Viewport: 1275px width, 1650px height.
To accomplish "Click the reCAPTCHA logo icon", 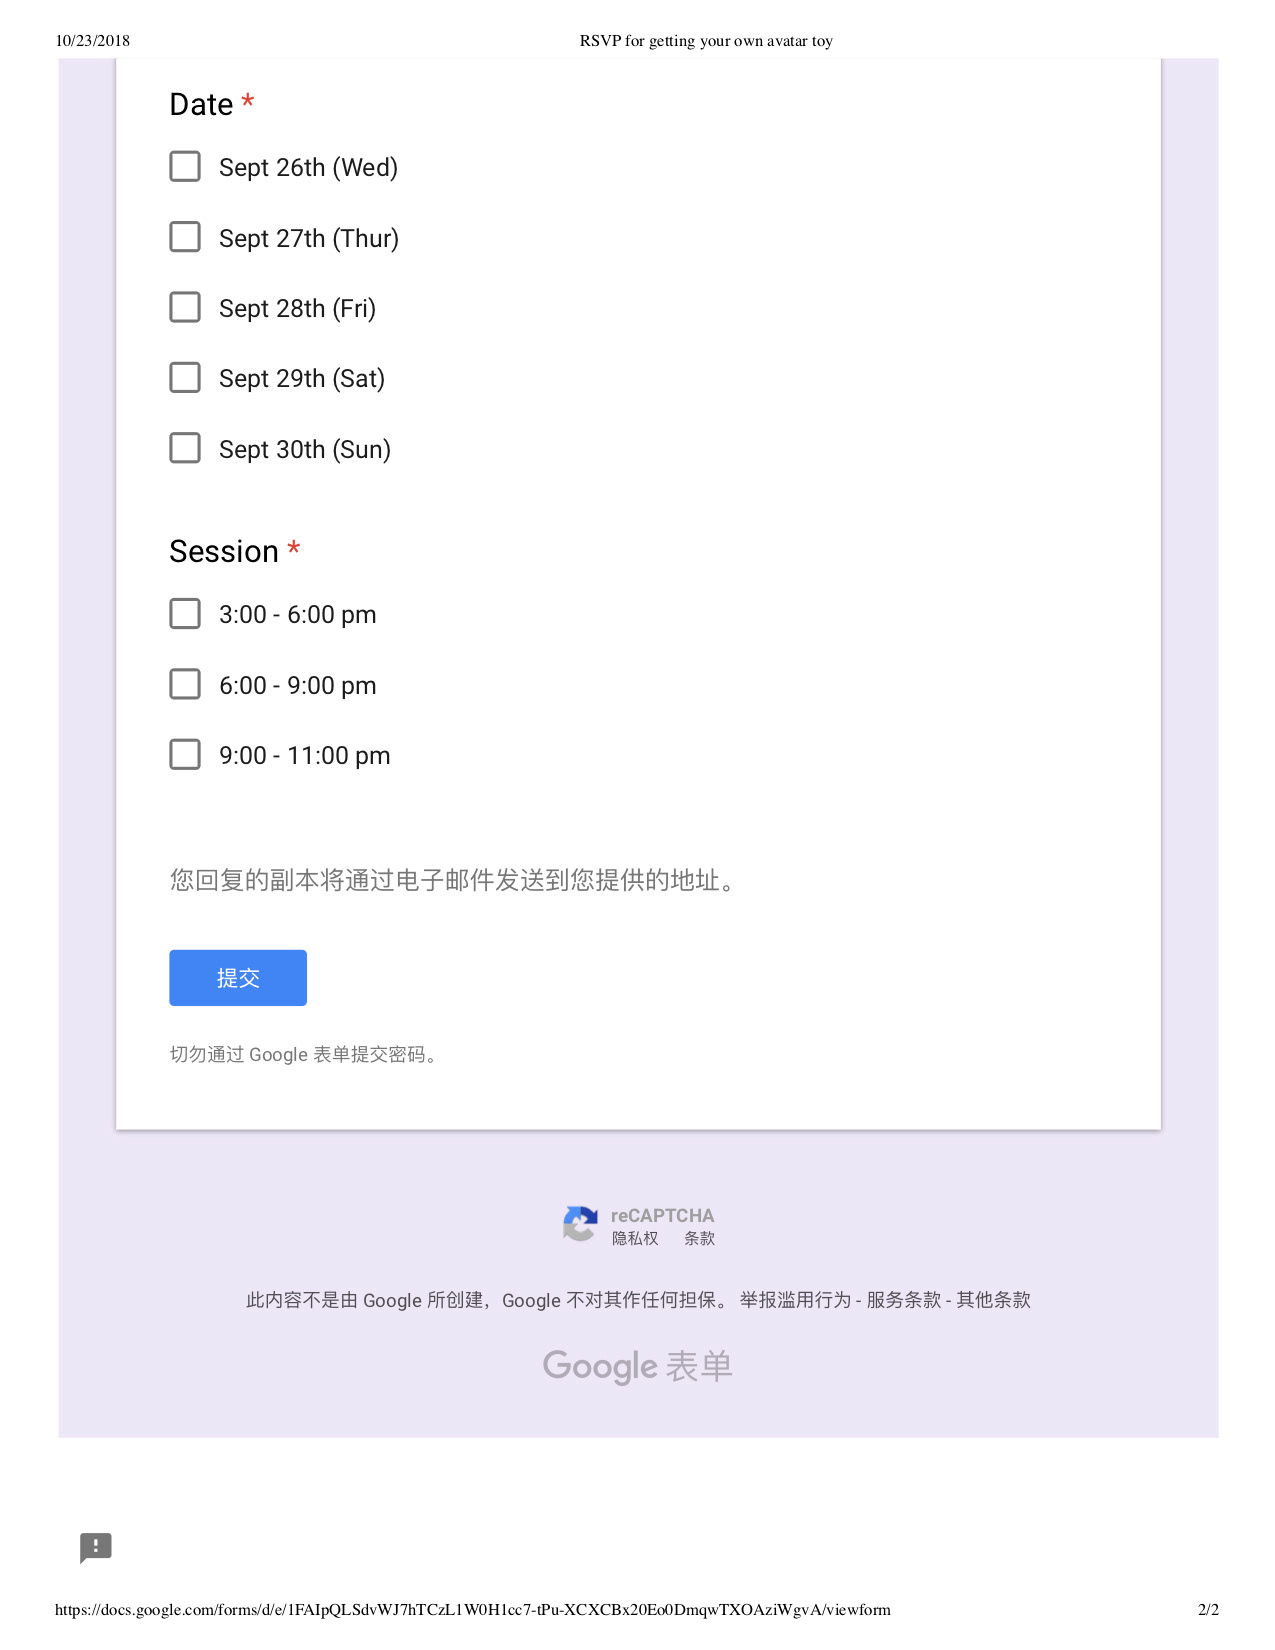I will 580,1224.
